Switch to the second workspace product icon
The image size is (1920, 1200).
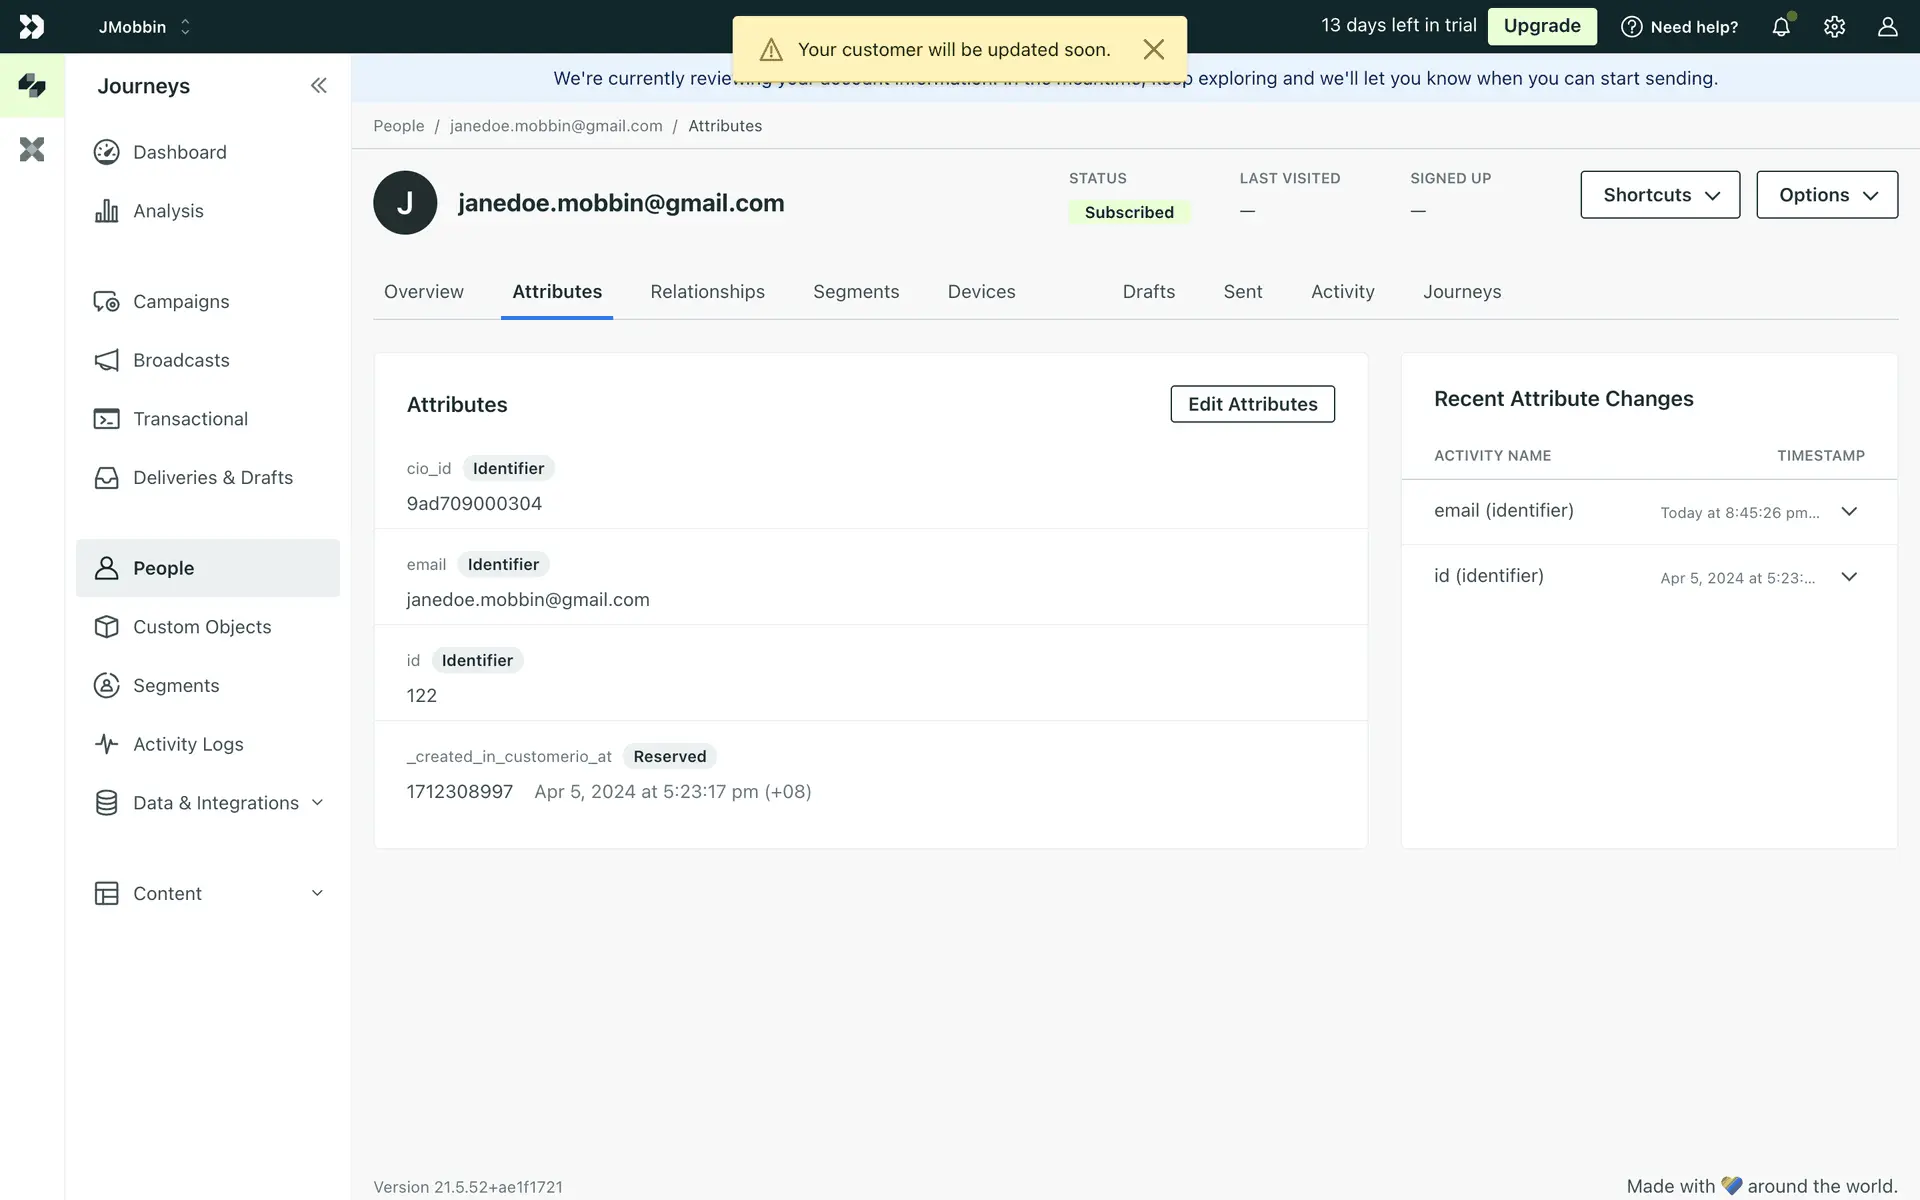pyautogui.click(x=32, y=150)
